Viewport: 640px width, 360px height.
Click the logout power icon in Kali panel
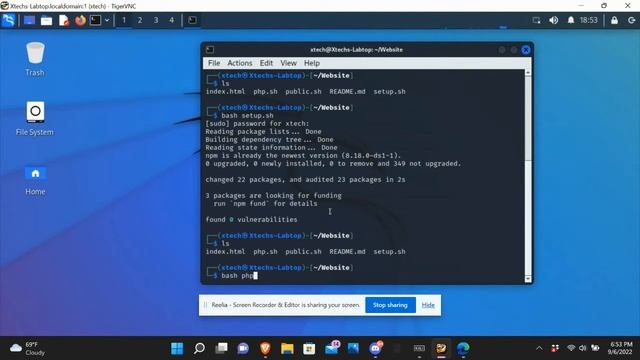pos(631,20)
